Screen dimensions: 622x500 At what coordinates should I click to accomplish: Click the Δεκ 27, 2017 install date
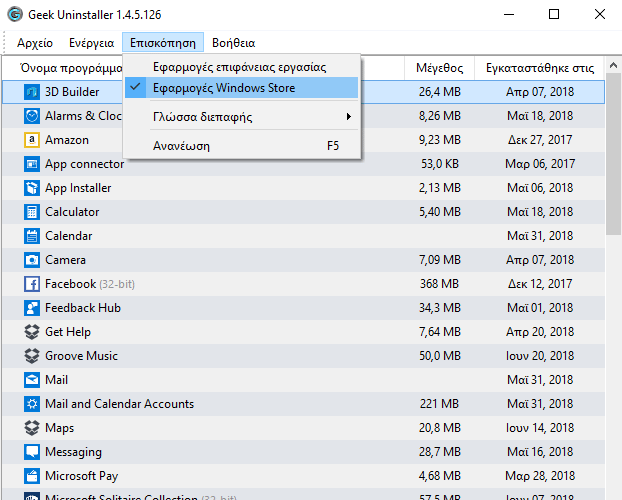coord(540,140)
